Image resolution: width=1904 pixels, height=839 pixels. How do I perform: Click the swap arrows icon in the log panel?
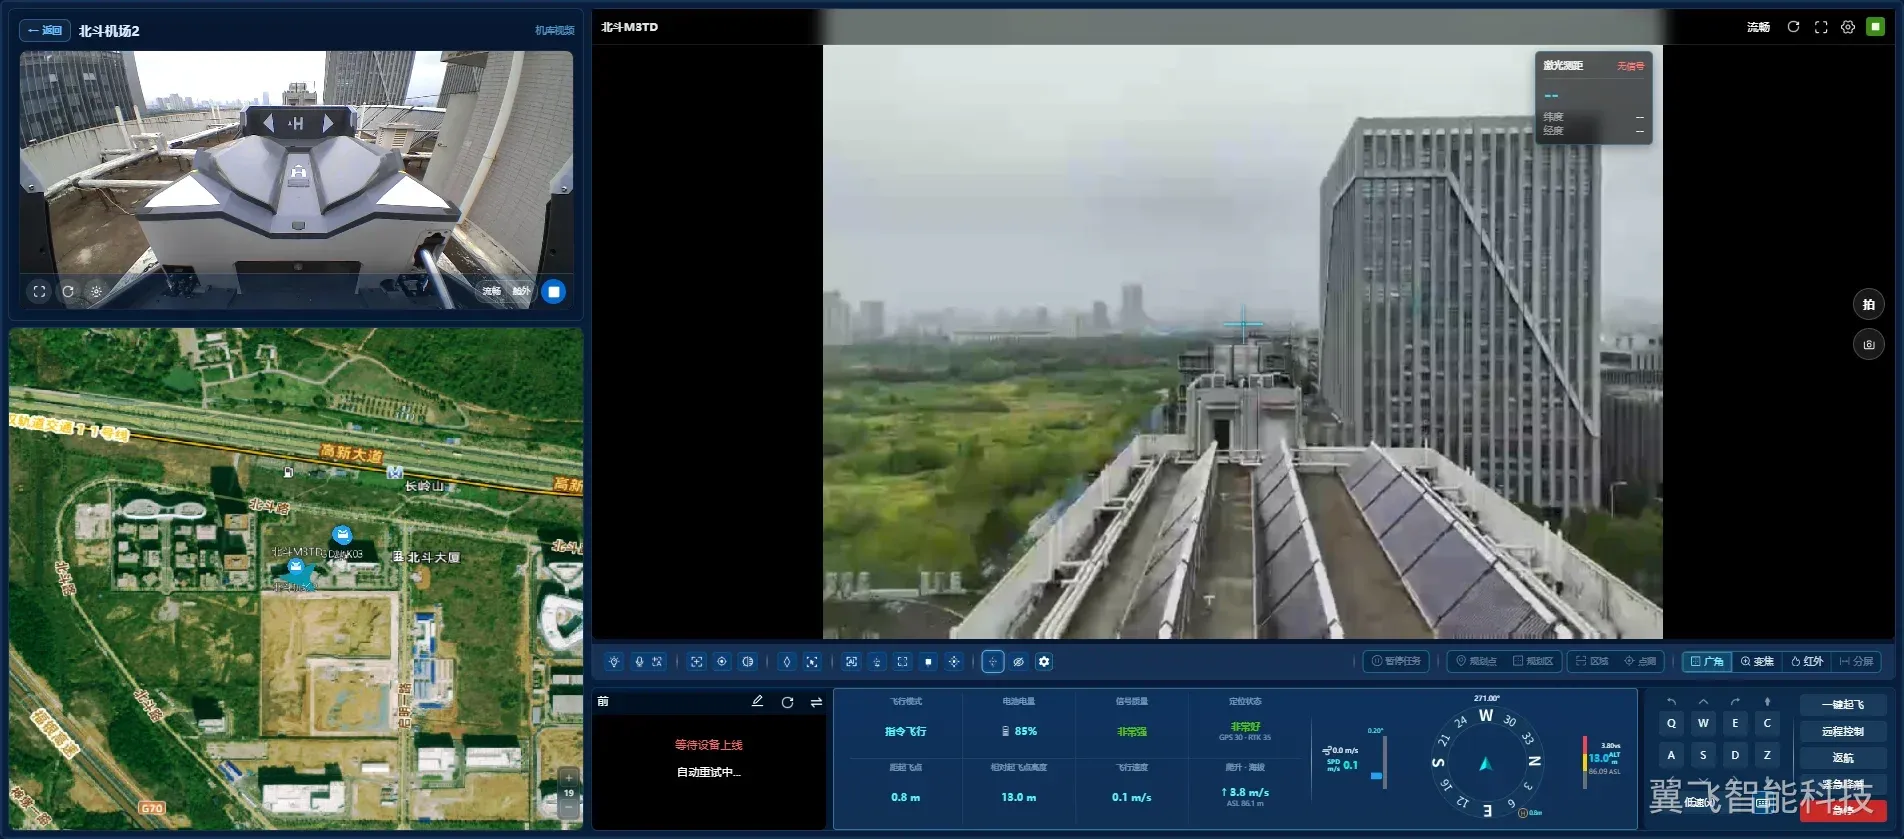click(x=816, y=702)
